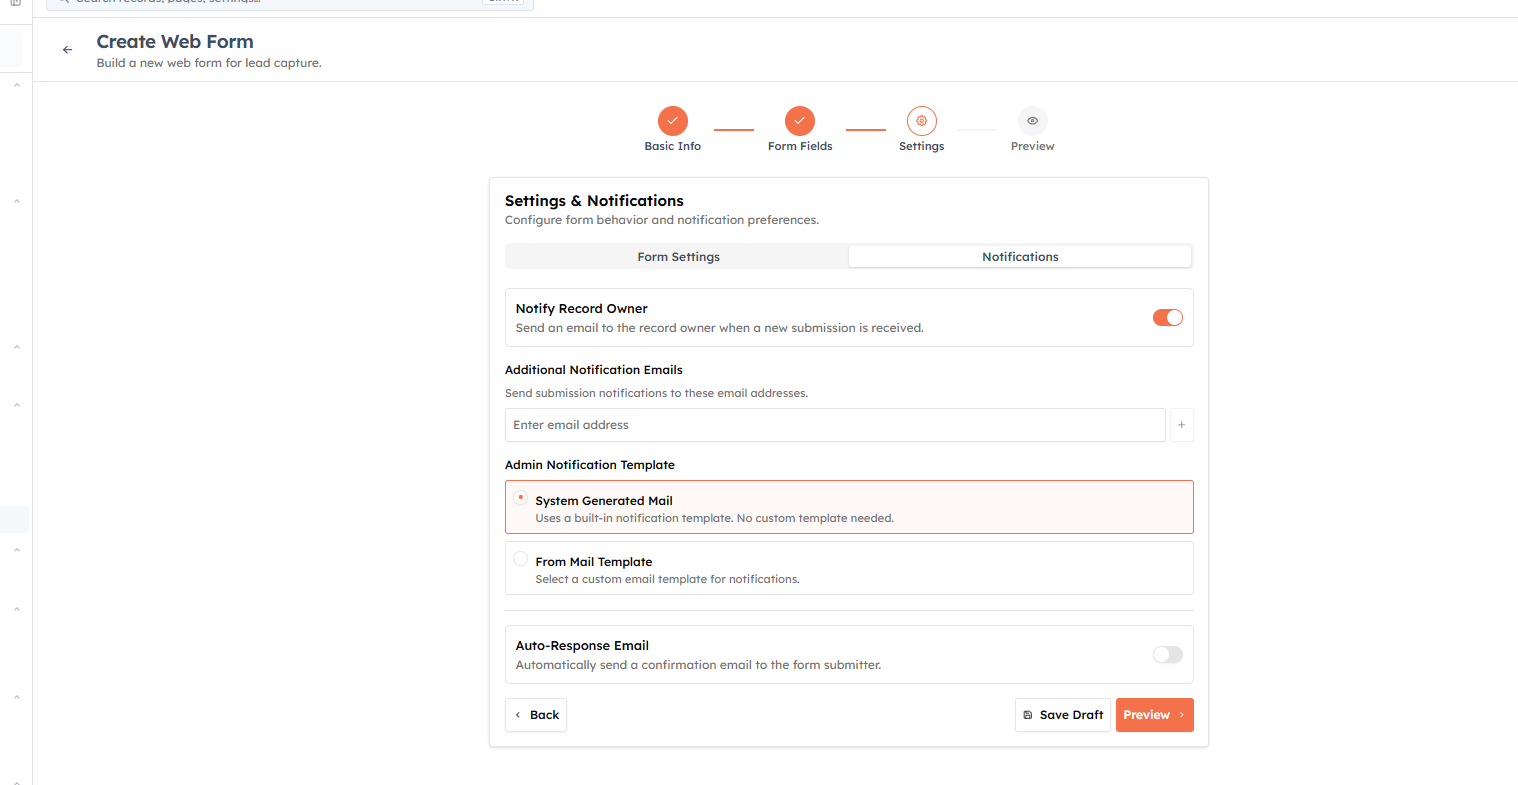The width and height of the screenshot is (1518, 785).
Task: Click the Settings & Notifications heading
Action: pos(594,201)
